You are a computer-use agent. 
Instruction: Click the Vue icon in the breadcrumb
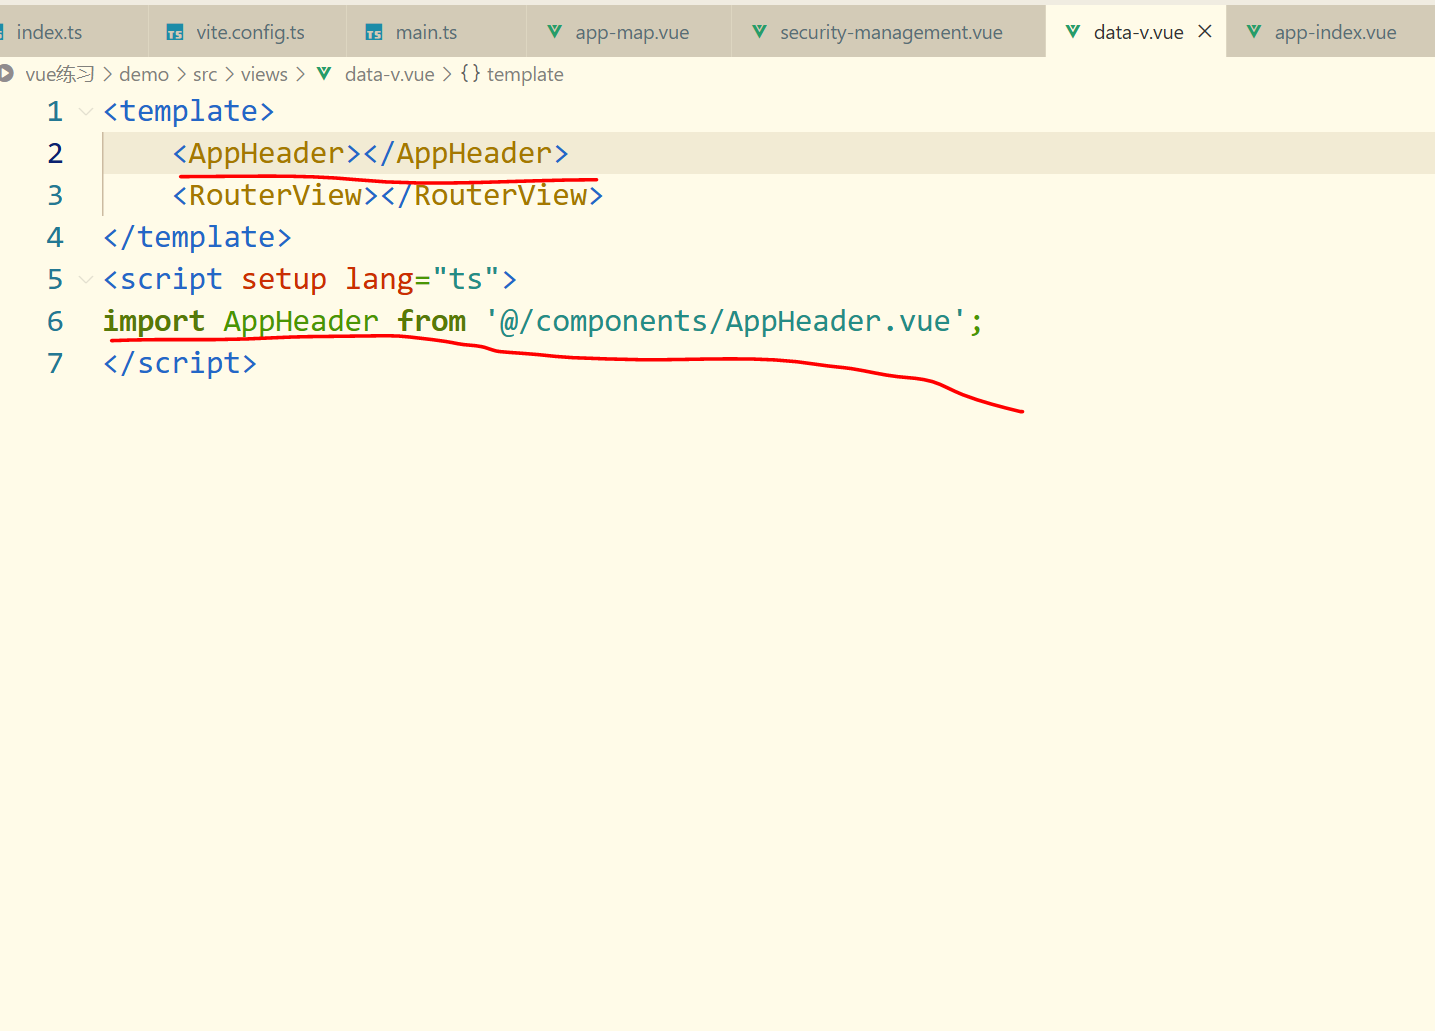pyautogui.click(x=324, y=73)
